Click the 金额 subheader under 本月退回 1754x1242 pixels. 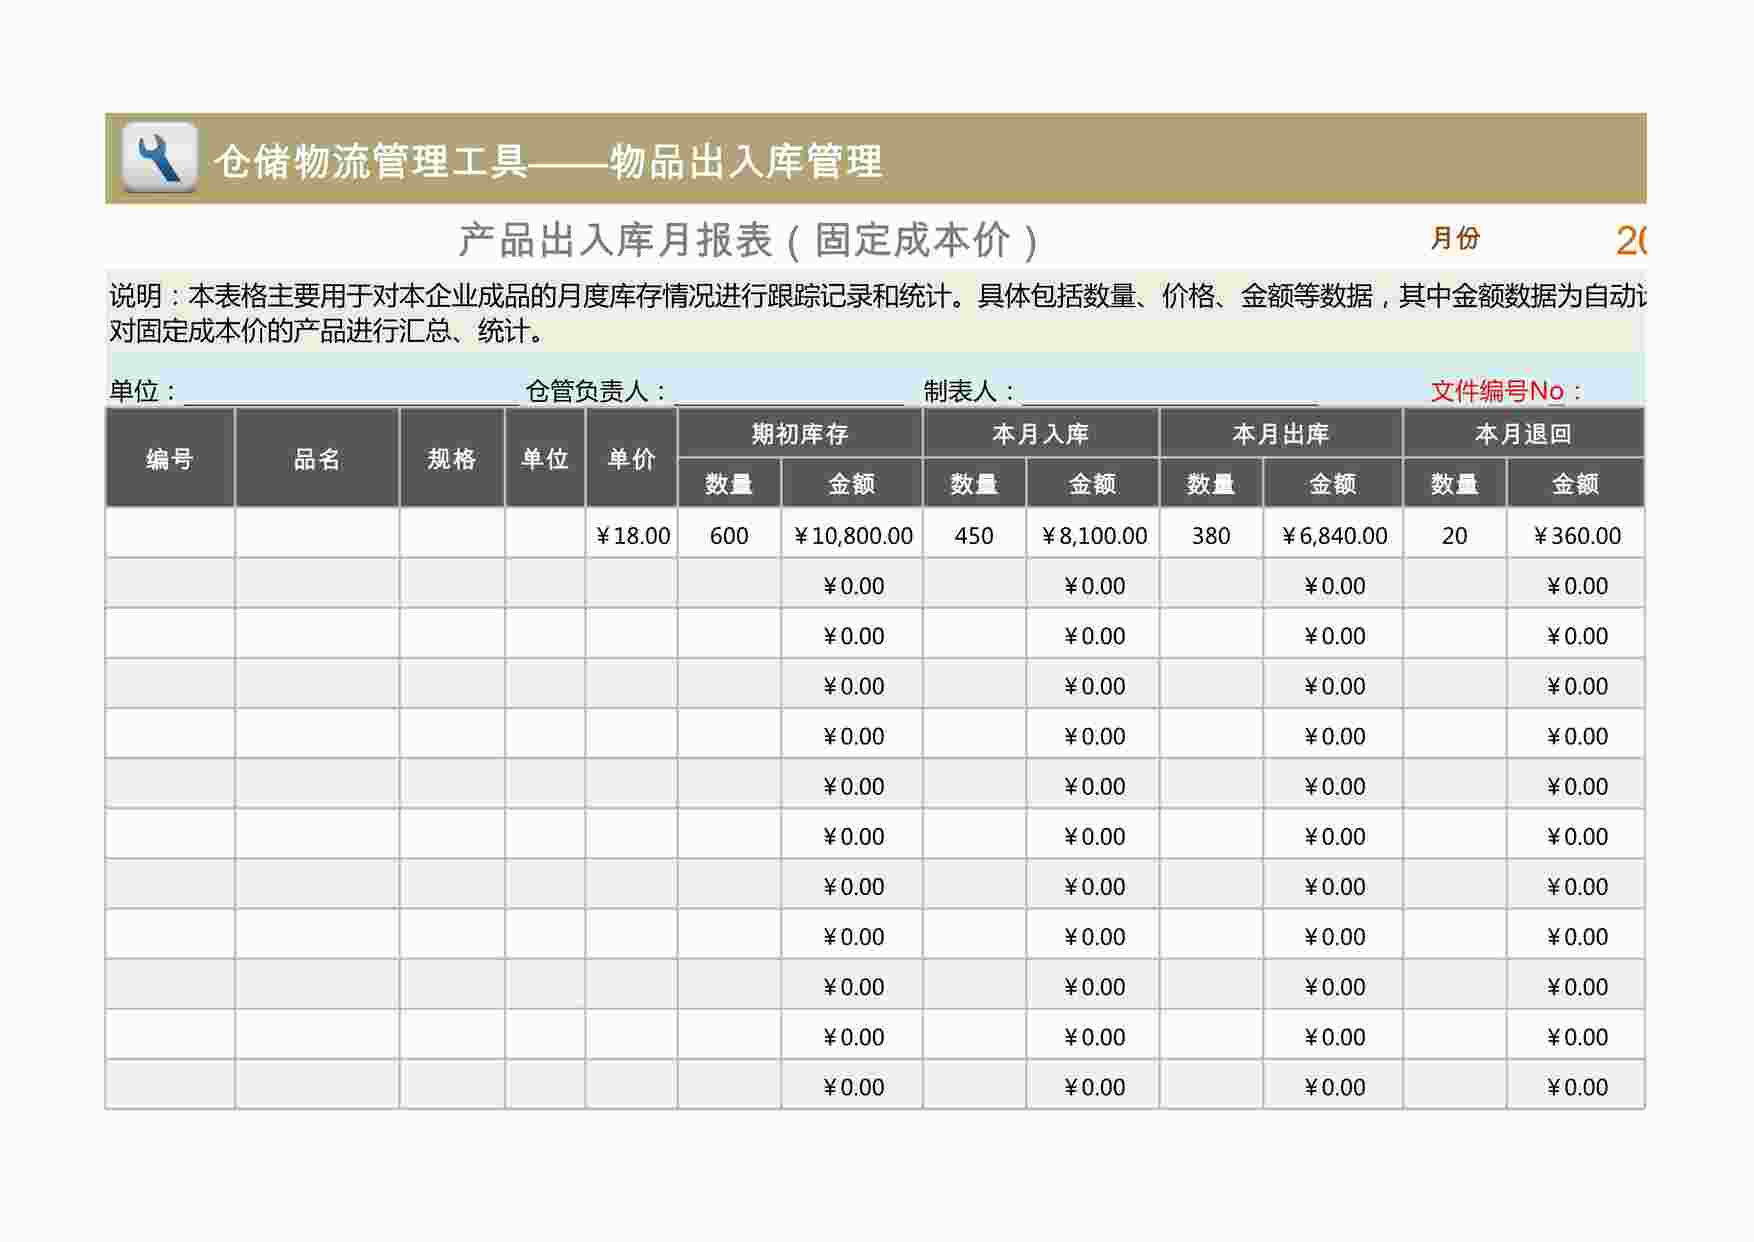click(x=1576, y=484)
